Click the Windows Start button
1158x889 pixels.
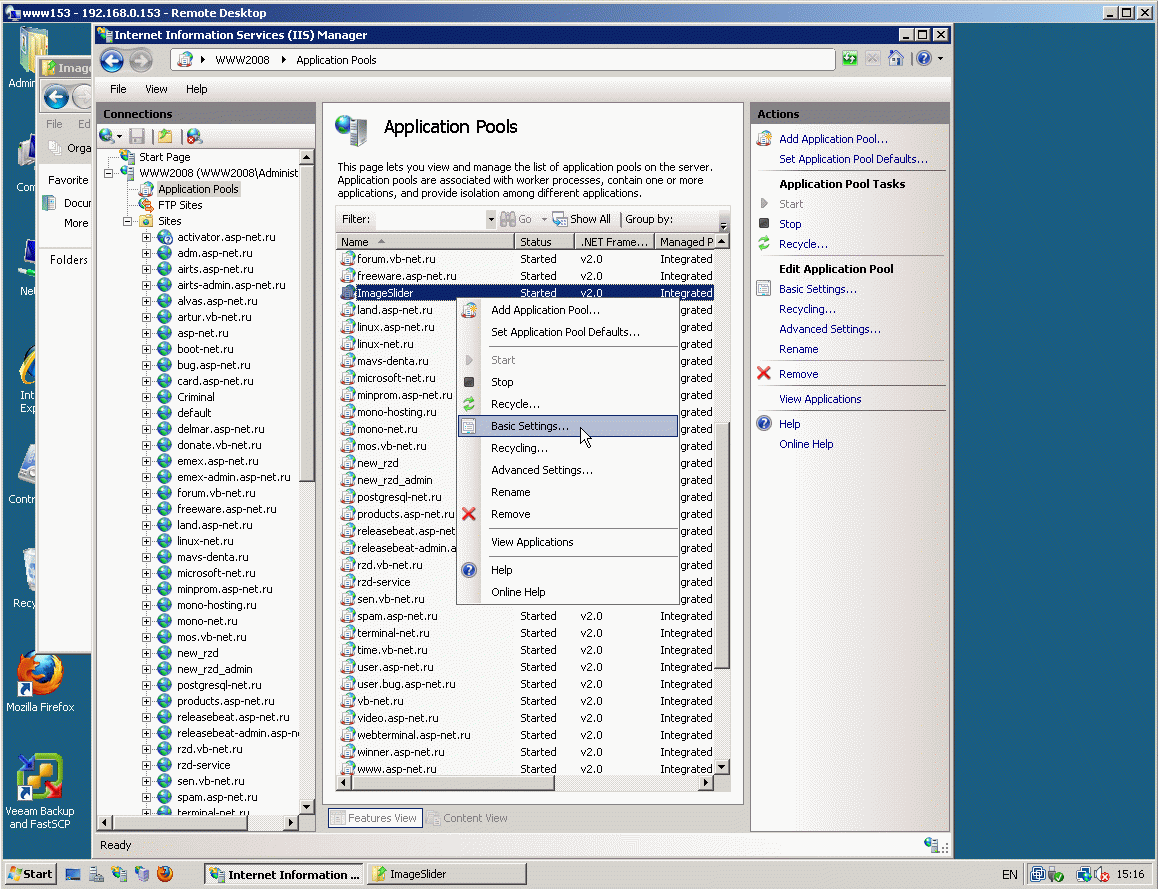30,874
